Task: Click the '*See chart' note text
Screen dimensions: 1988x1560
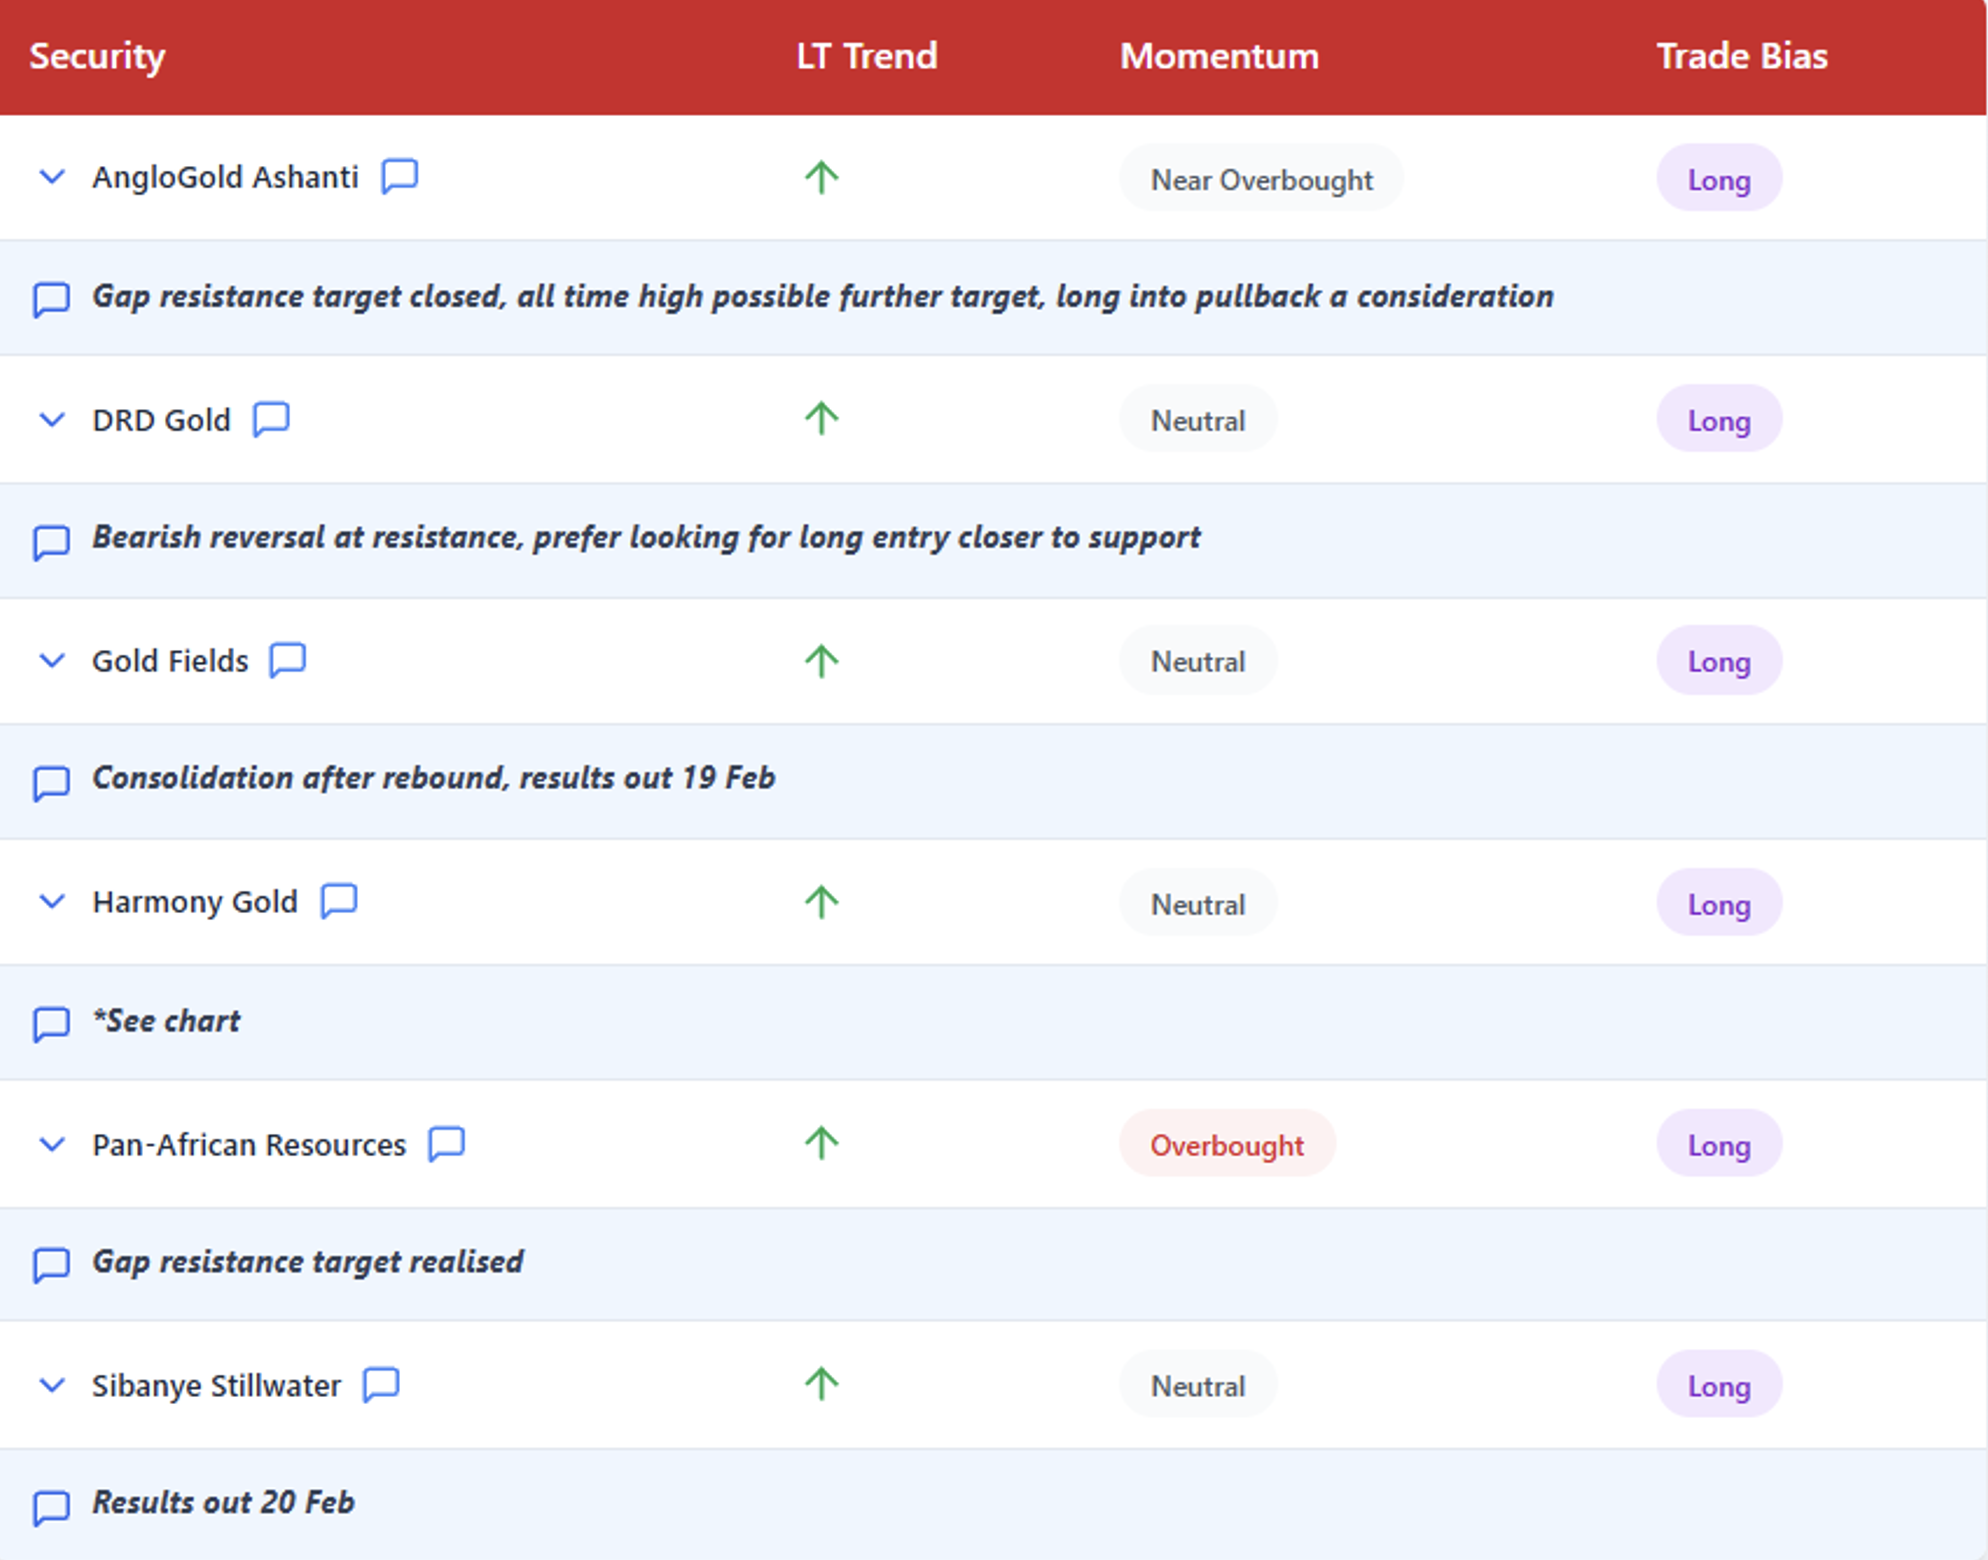Action: click(167, 1021)
